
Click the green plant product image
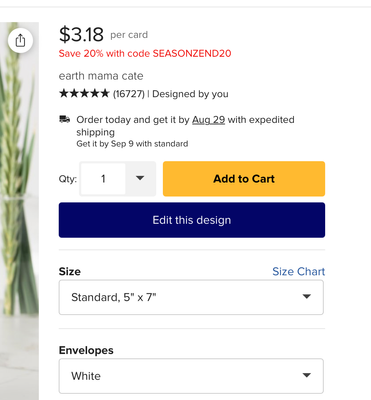pyautogui.click(x=19, y=211)
